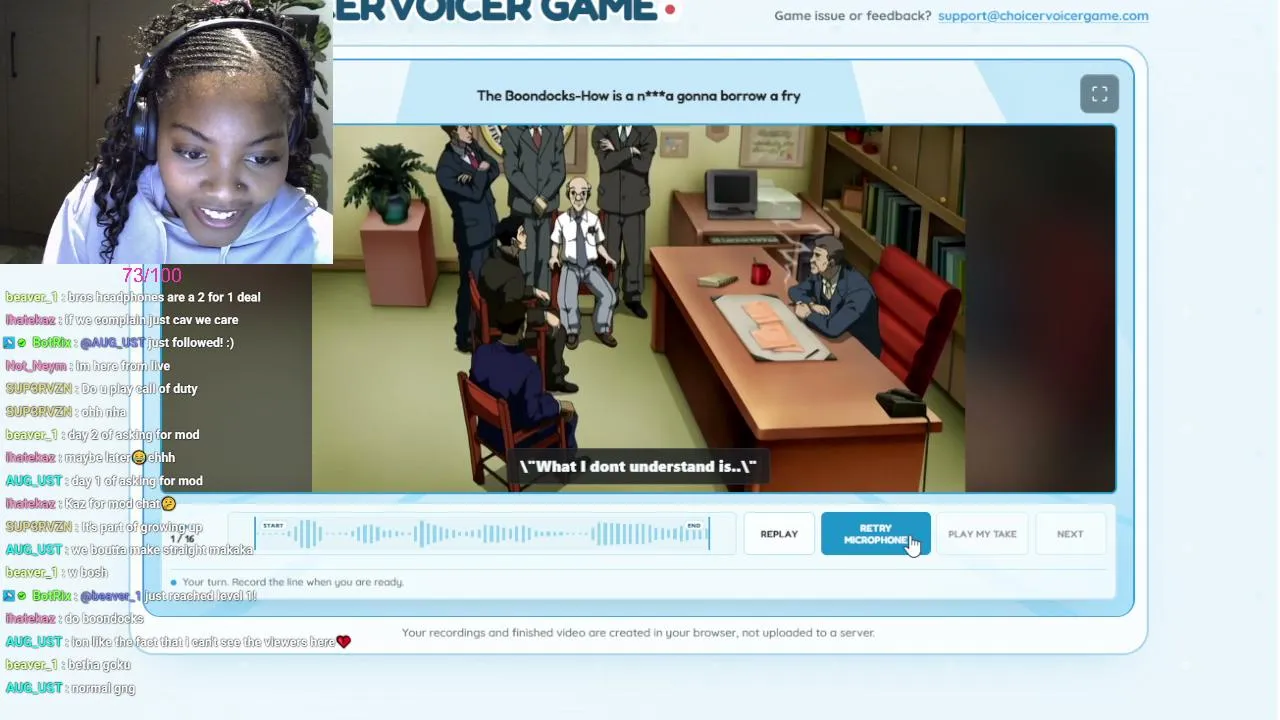Click the PLAY MY TAKE button
The width and height of the screenshot is (1280, 720).
pyautogui.click(x=982, y=534)
